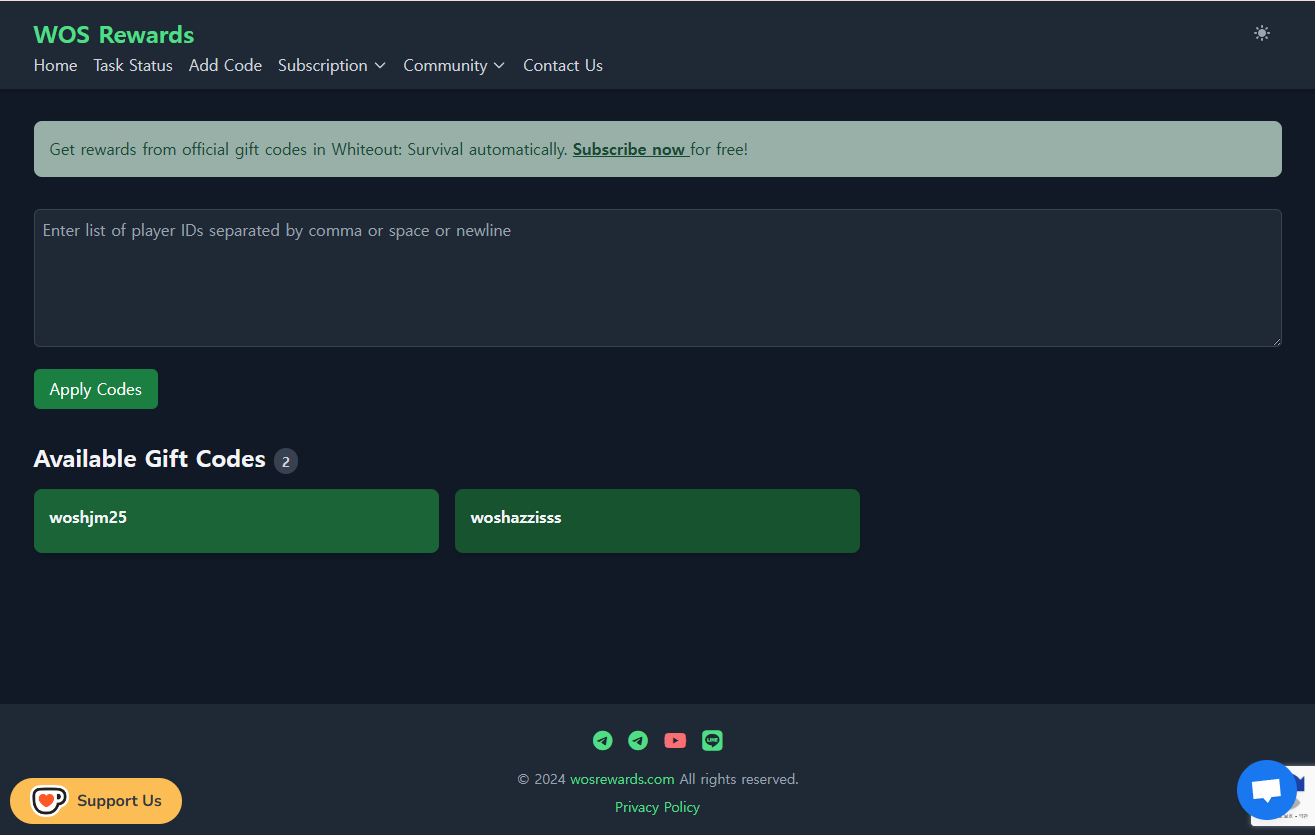
Task: Focus the player IDs text area
Action: 658,278
